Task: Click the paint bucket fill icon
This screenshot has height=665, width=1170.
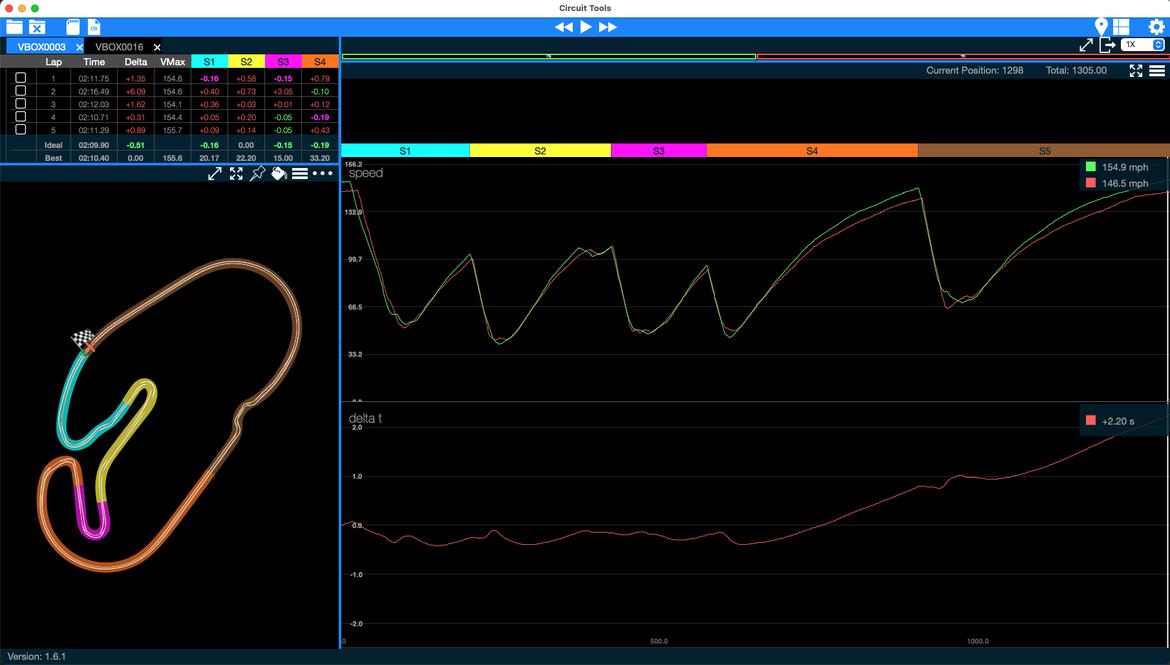Action: 279,174
